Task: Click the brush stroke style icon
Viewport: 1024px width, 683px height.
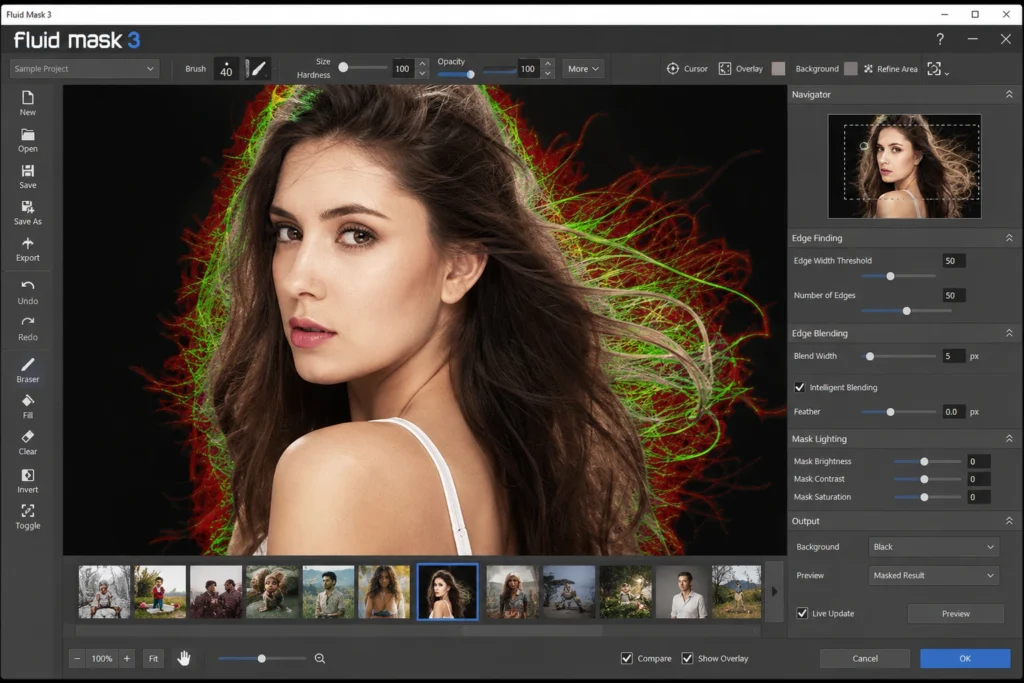Action: point(256,69)
